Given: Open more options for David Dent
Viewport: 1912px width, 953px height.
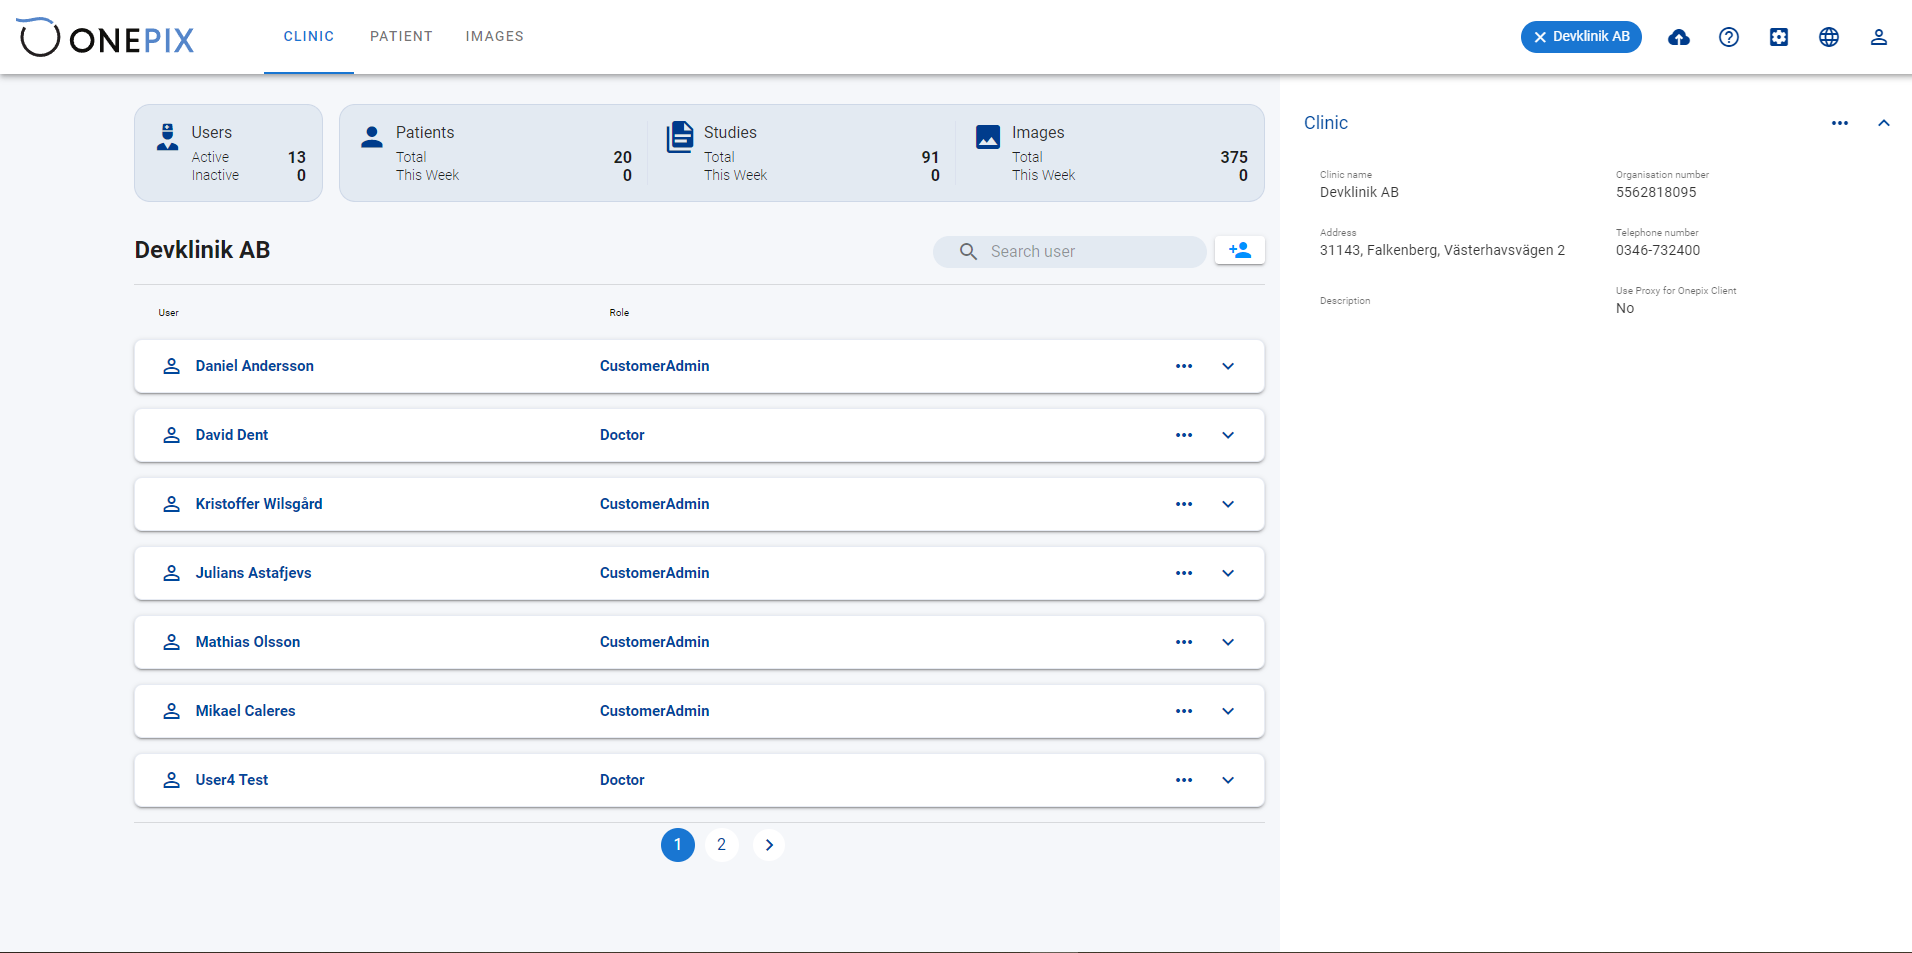Looking at the screenshot, I should coord(1184,435).
